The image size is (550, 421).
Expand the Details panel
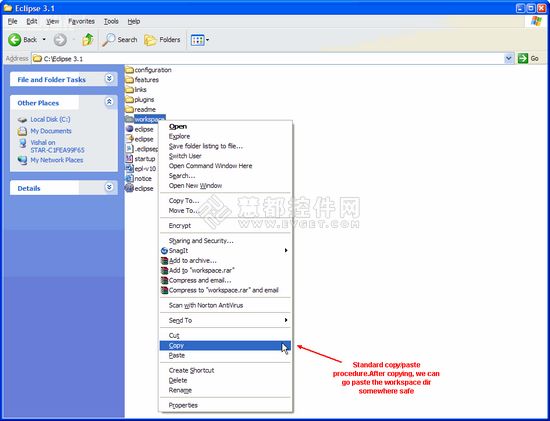[109, 187]
